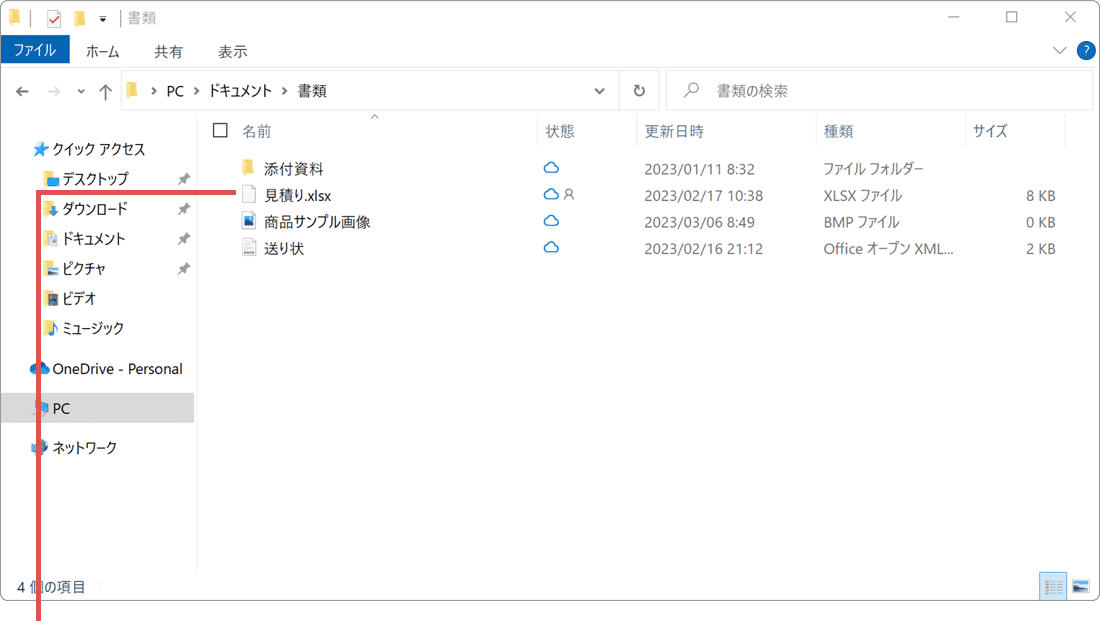Open the address bar history dropdown
This screenshot has width=1100, height=621.
[x=599, y=91]
